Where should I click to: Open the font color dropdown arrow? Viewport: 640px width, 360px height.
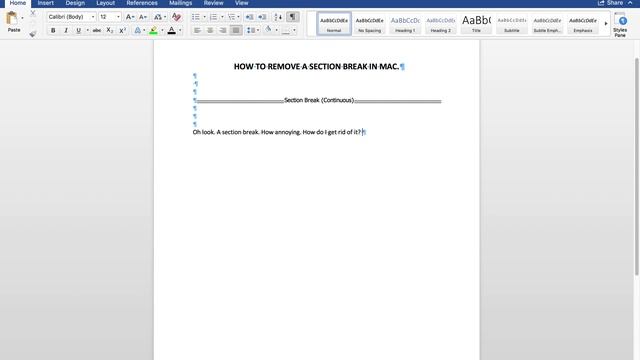tap(180, 30)
